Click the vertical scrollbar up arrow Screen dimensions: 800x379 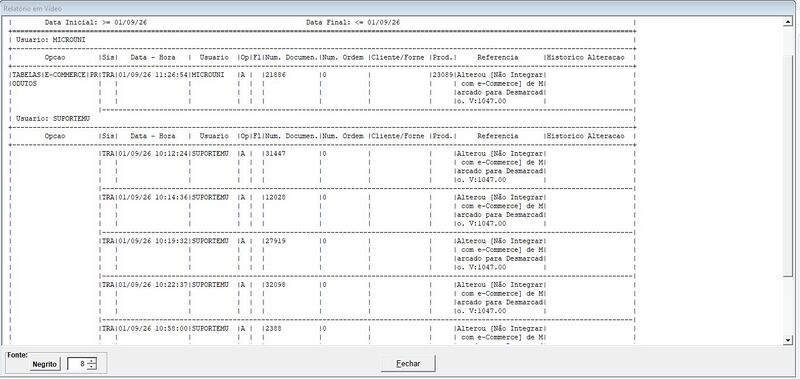[788, 22]
